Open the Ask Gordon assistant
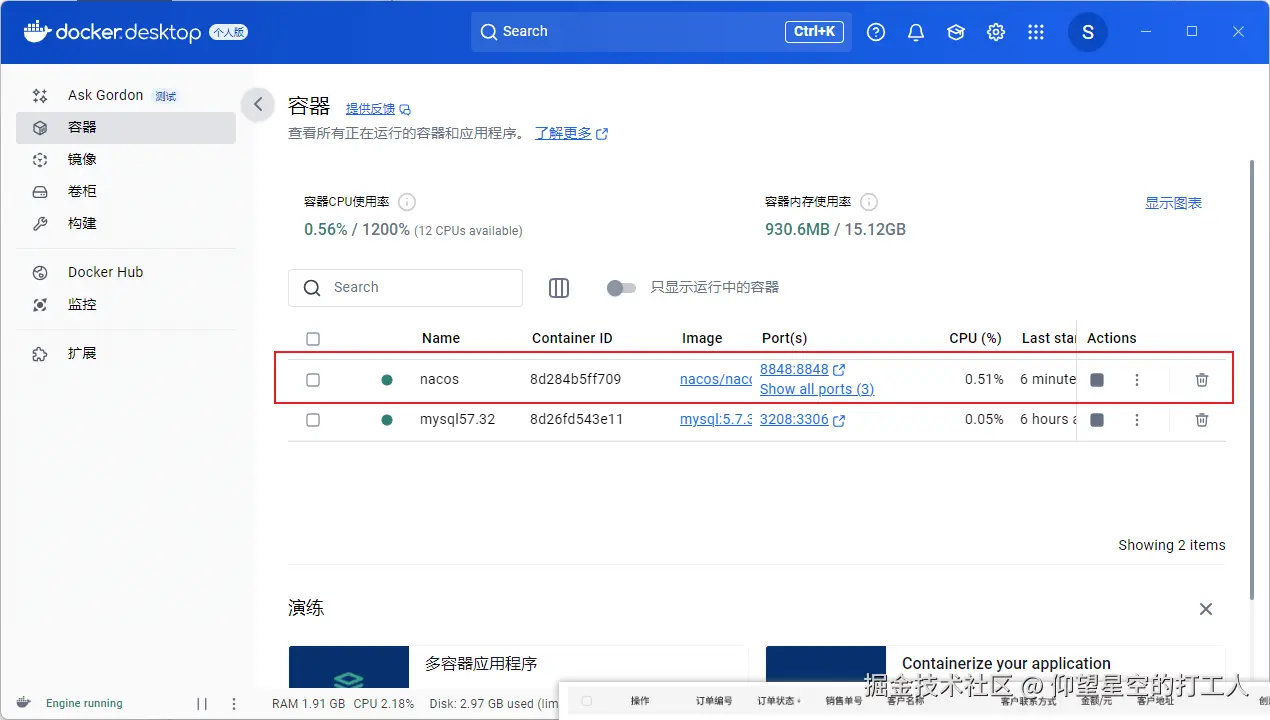Image resolution: width=1270 pixels, height=720 pixels. pyautogui.click(x=106, y=95)
